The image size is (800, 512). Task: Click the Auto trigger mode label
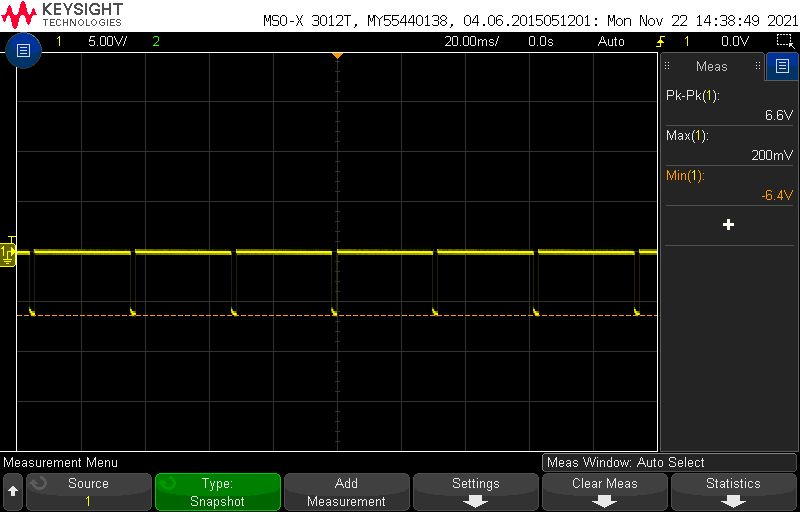click(611, 42)
